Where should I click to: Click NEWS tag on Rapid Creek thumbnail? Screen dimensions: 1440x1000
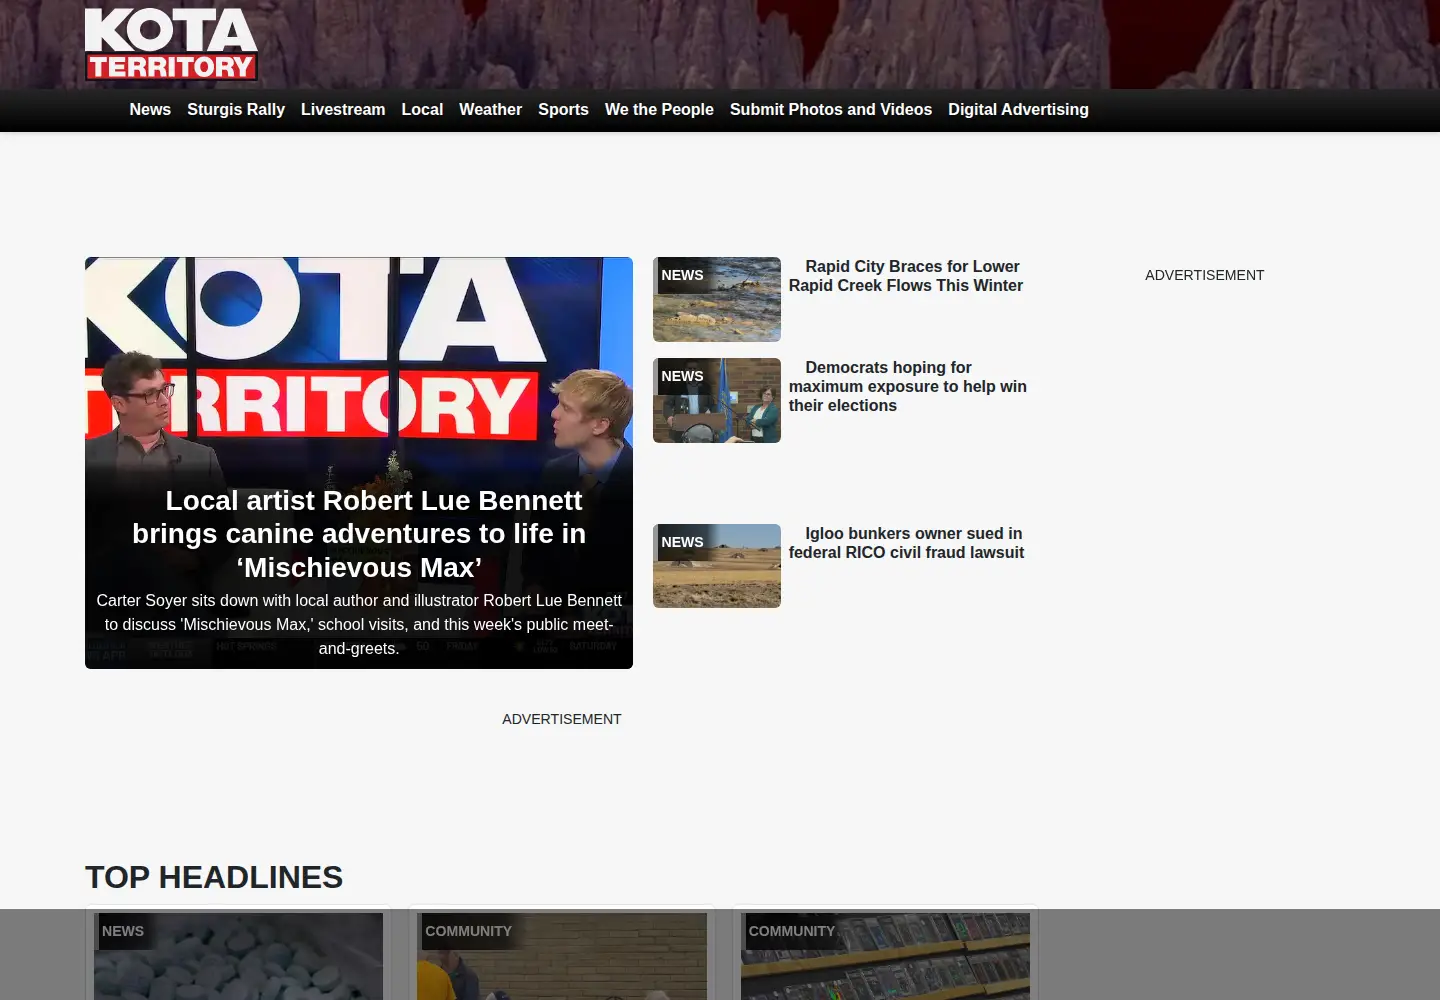coord(682,275)
